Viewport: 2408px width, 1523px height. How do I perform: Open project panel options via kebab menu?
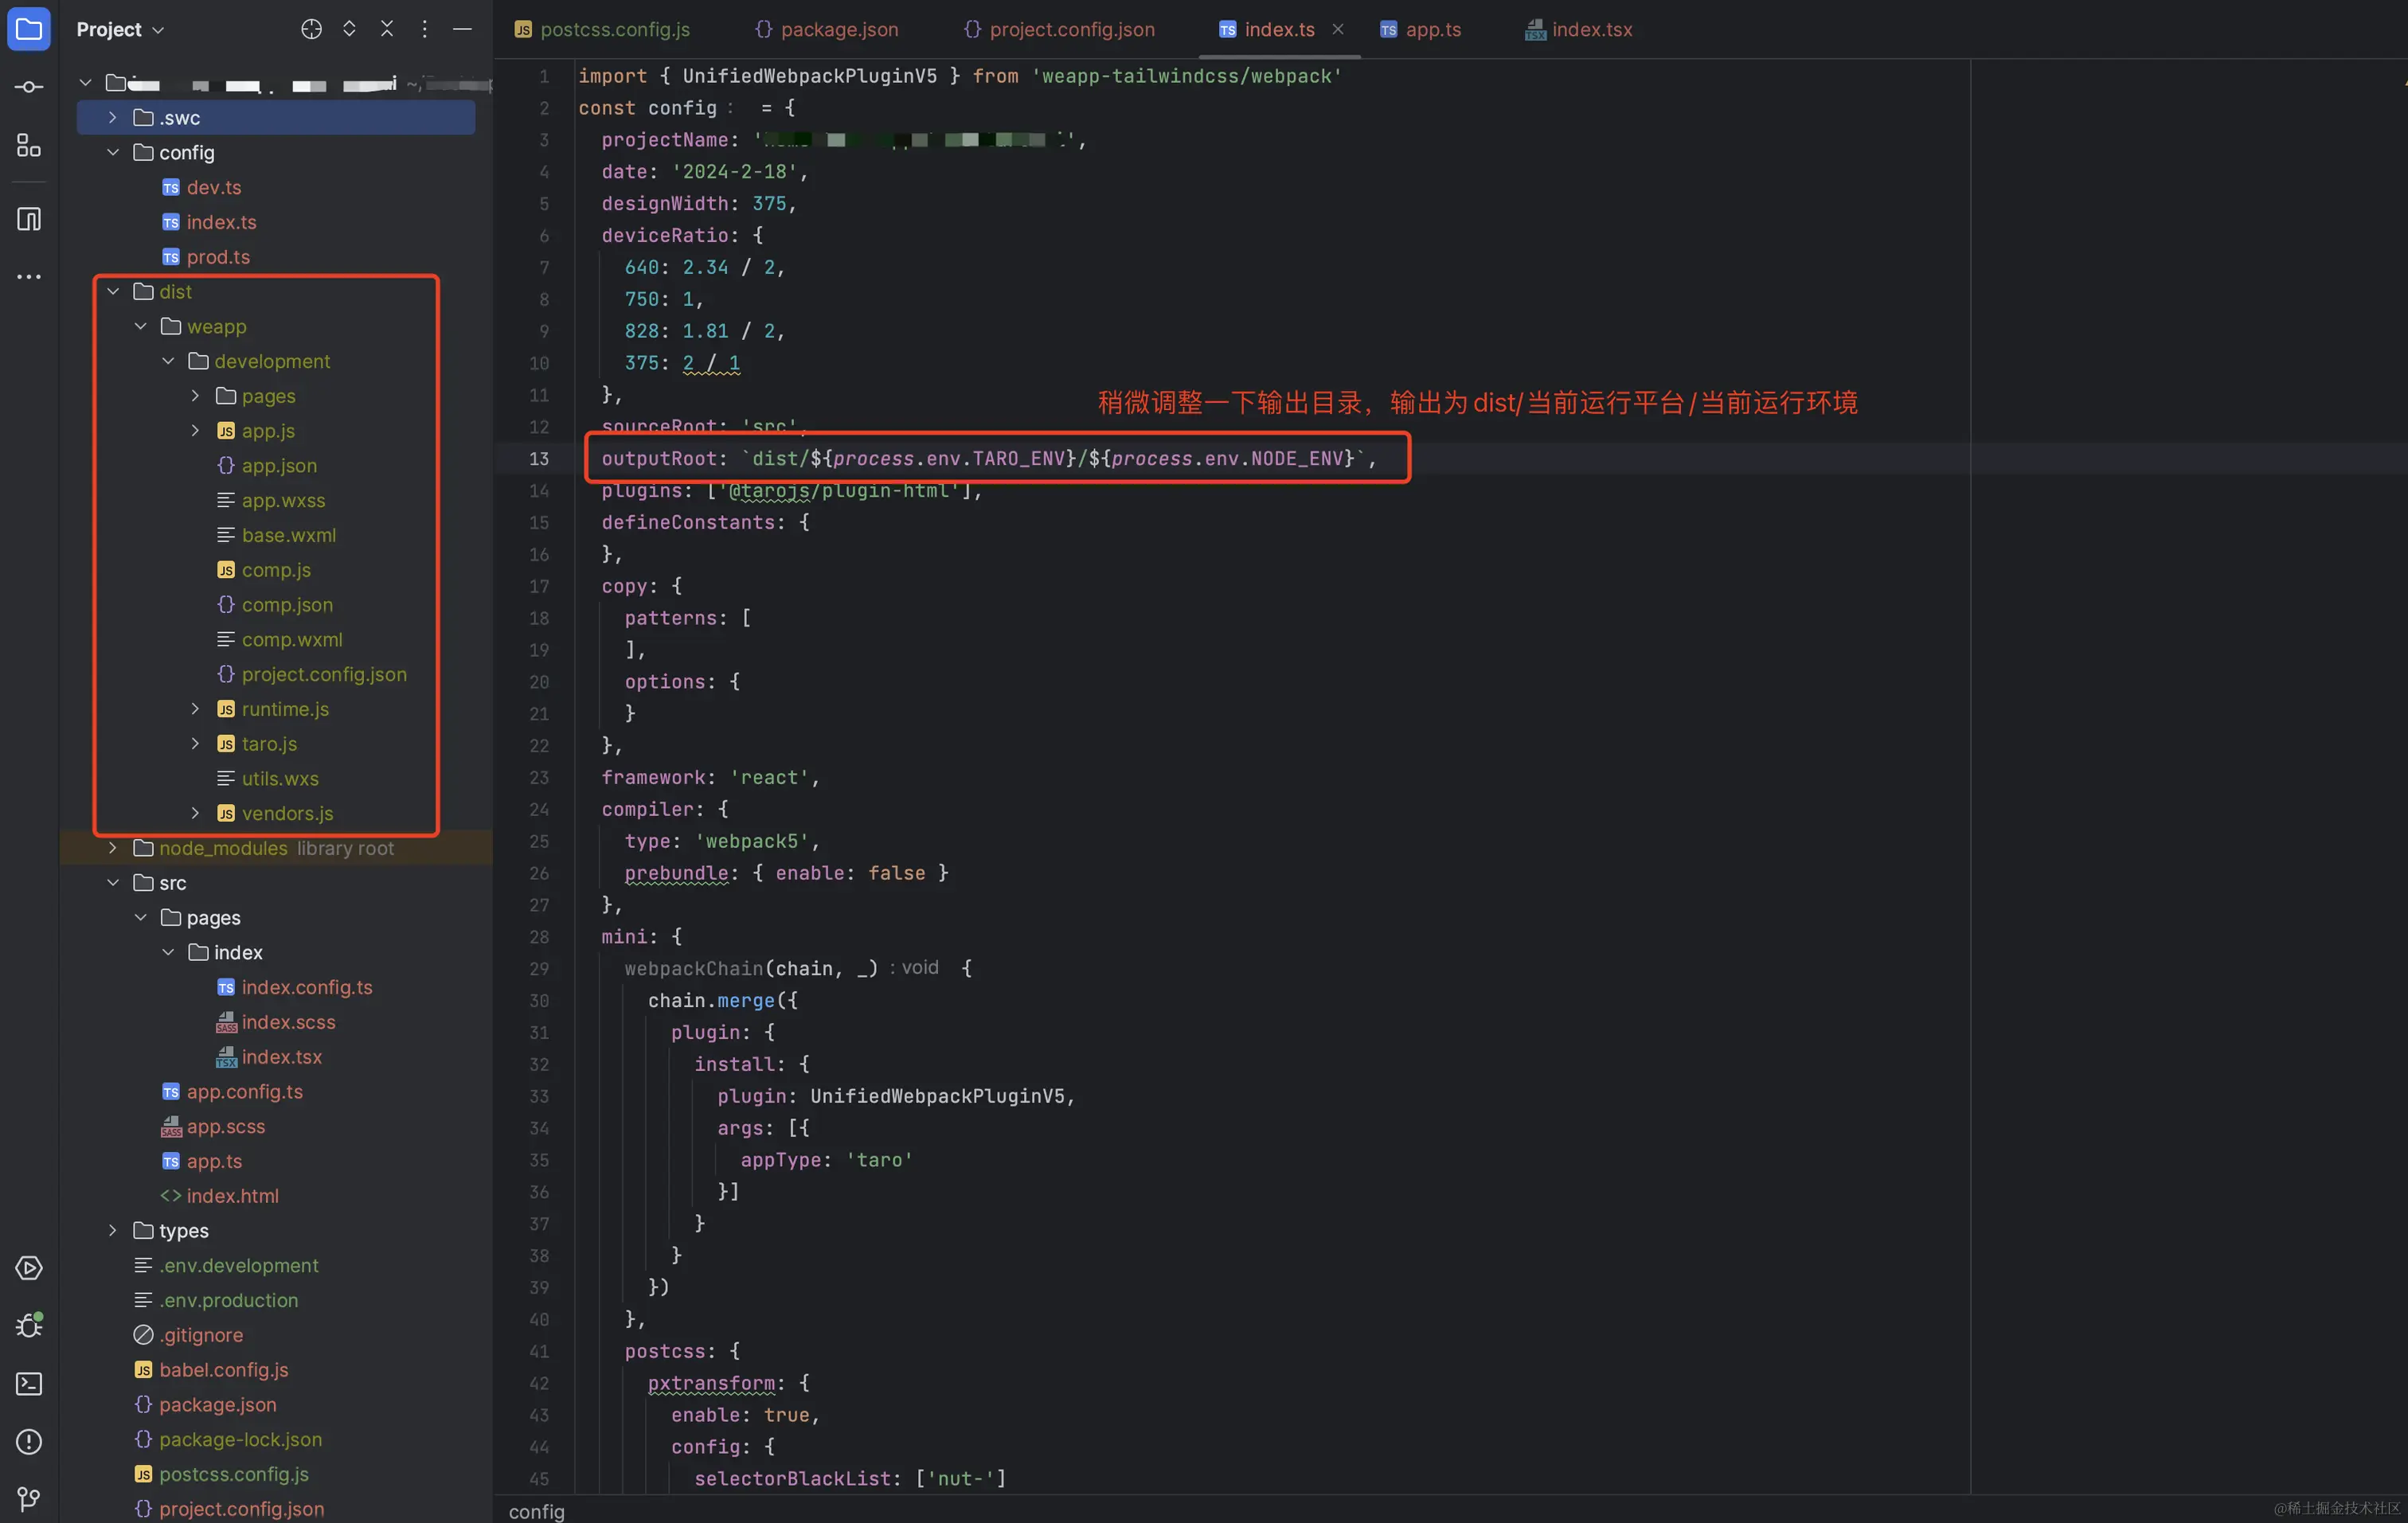coord(424,29)
